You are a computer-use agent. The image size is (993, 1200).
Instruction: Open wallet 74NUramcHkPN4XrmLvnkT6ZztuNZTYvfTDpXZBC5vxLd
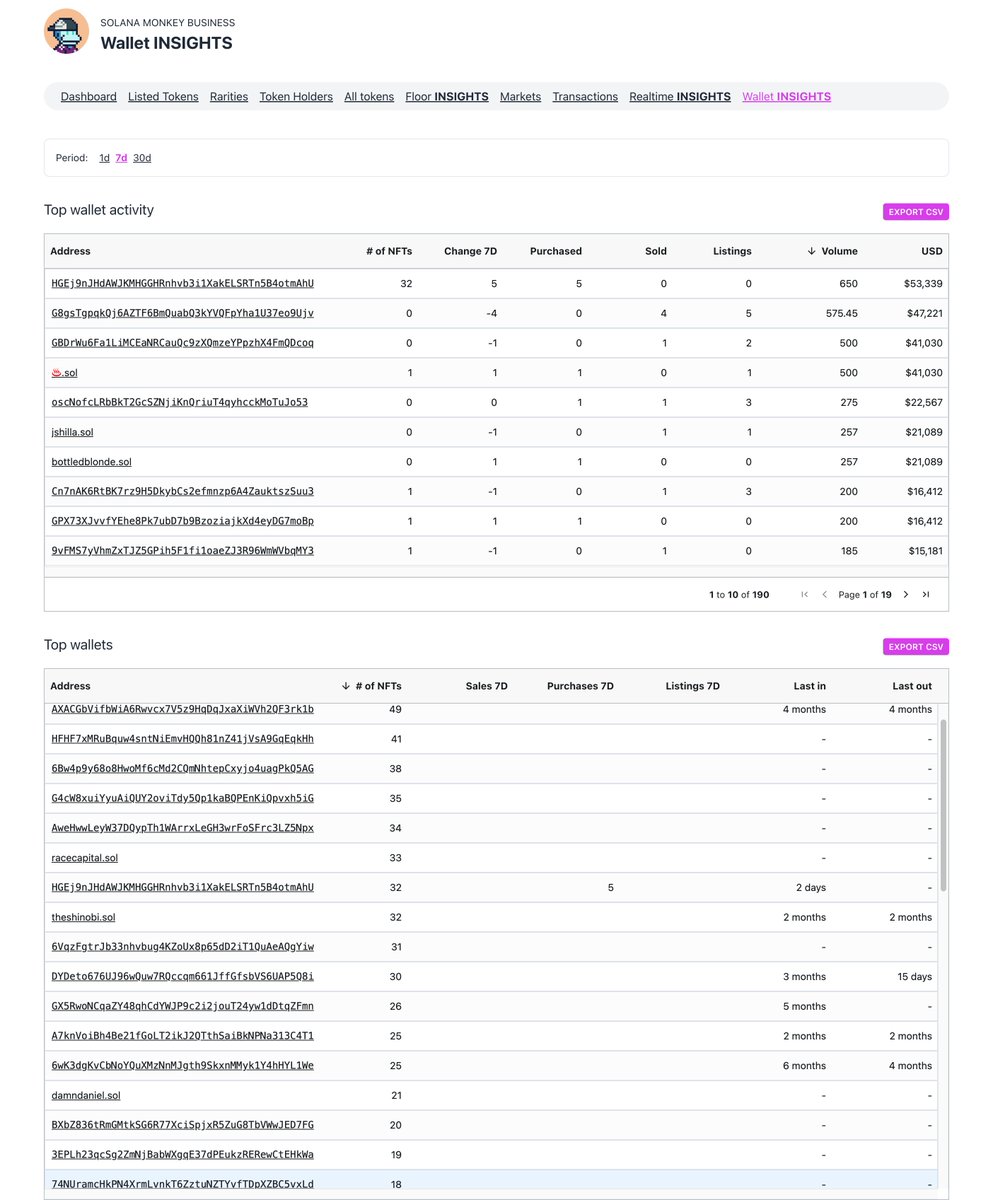(183, 1184)
